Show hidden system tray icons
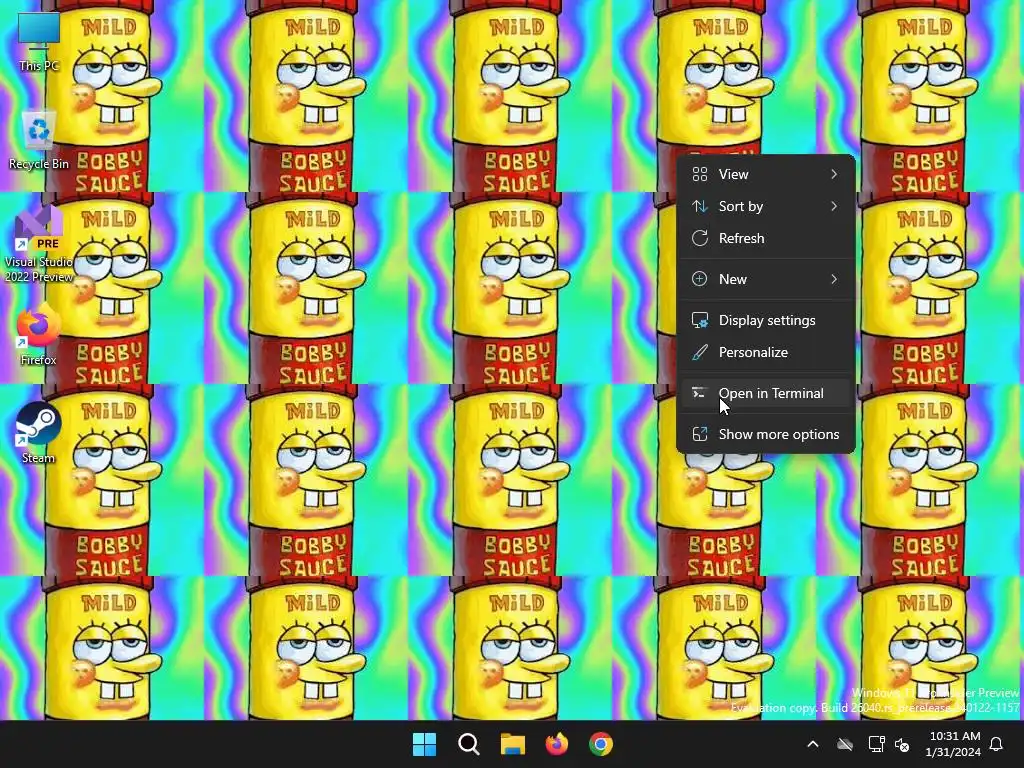The height and width of the screenshot is (768, 1024). pyautogui.click(x=813, y=744)
